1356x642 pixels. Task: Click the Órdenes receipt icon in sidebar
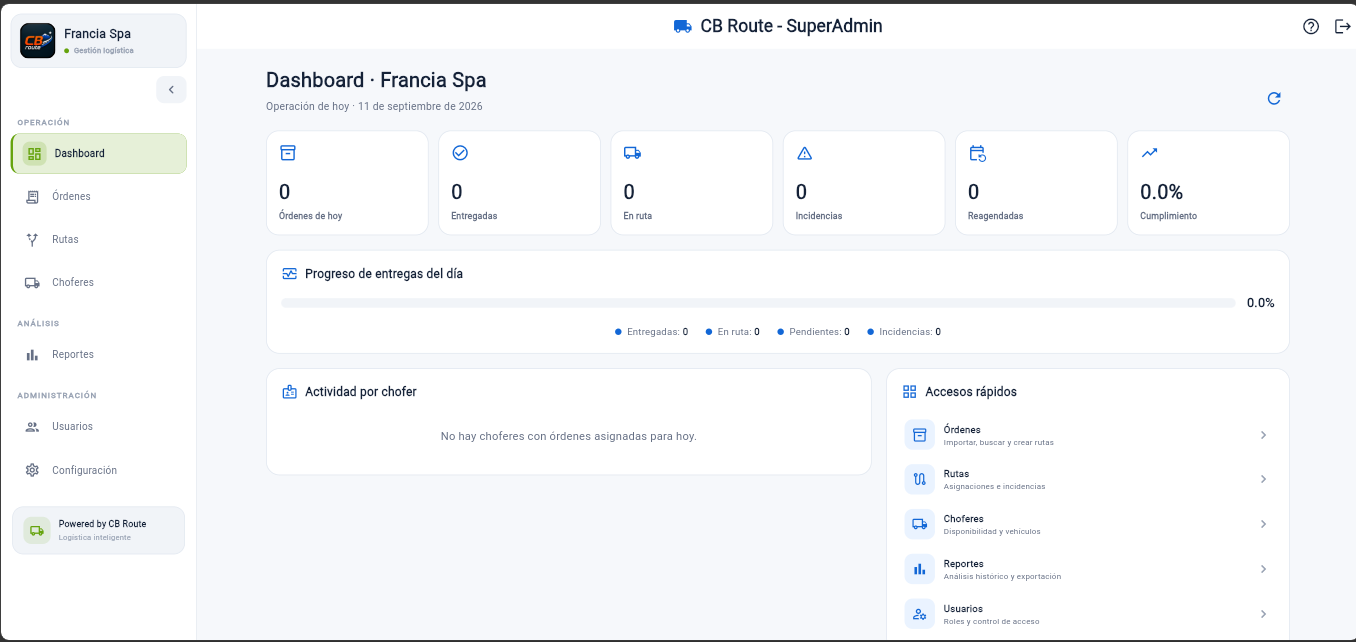[x=32, y=197]
